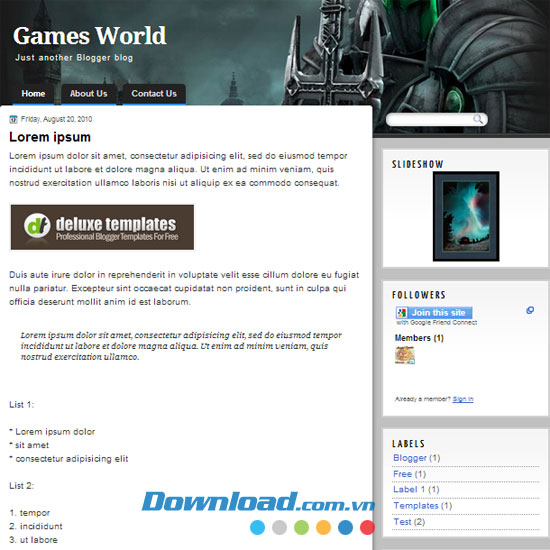Click the '3. ut labore' list item

click(33, 540)
